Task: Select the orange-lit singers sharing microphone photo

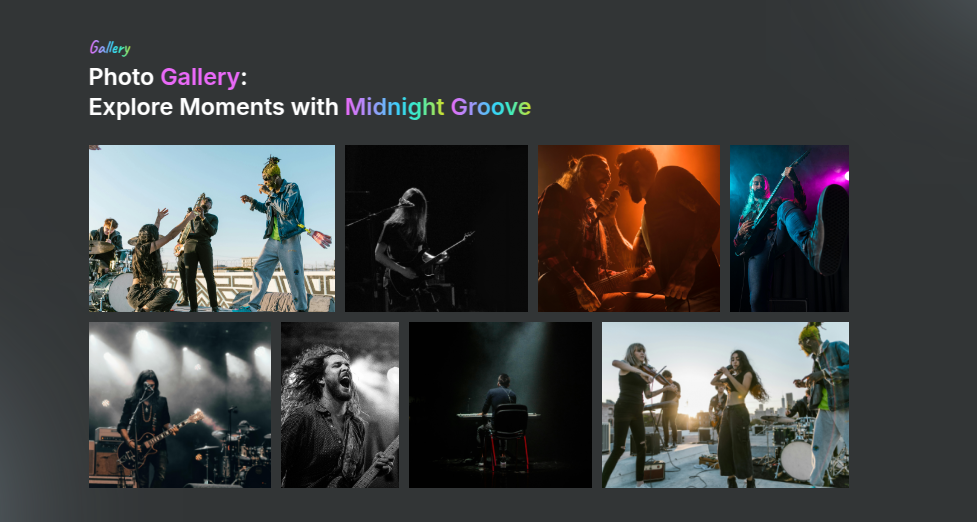Action: click(x=629, y=228)
